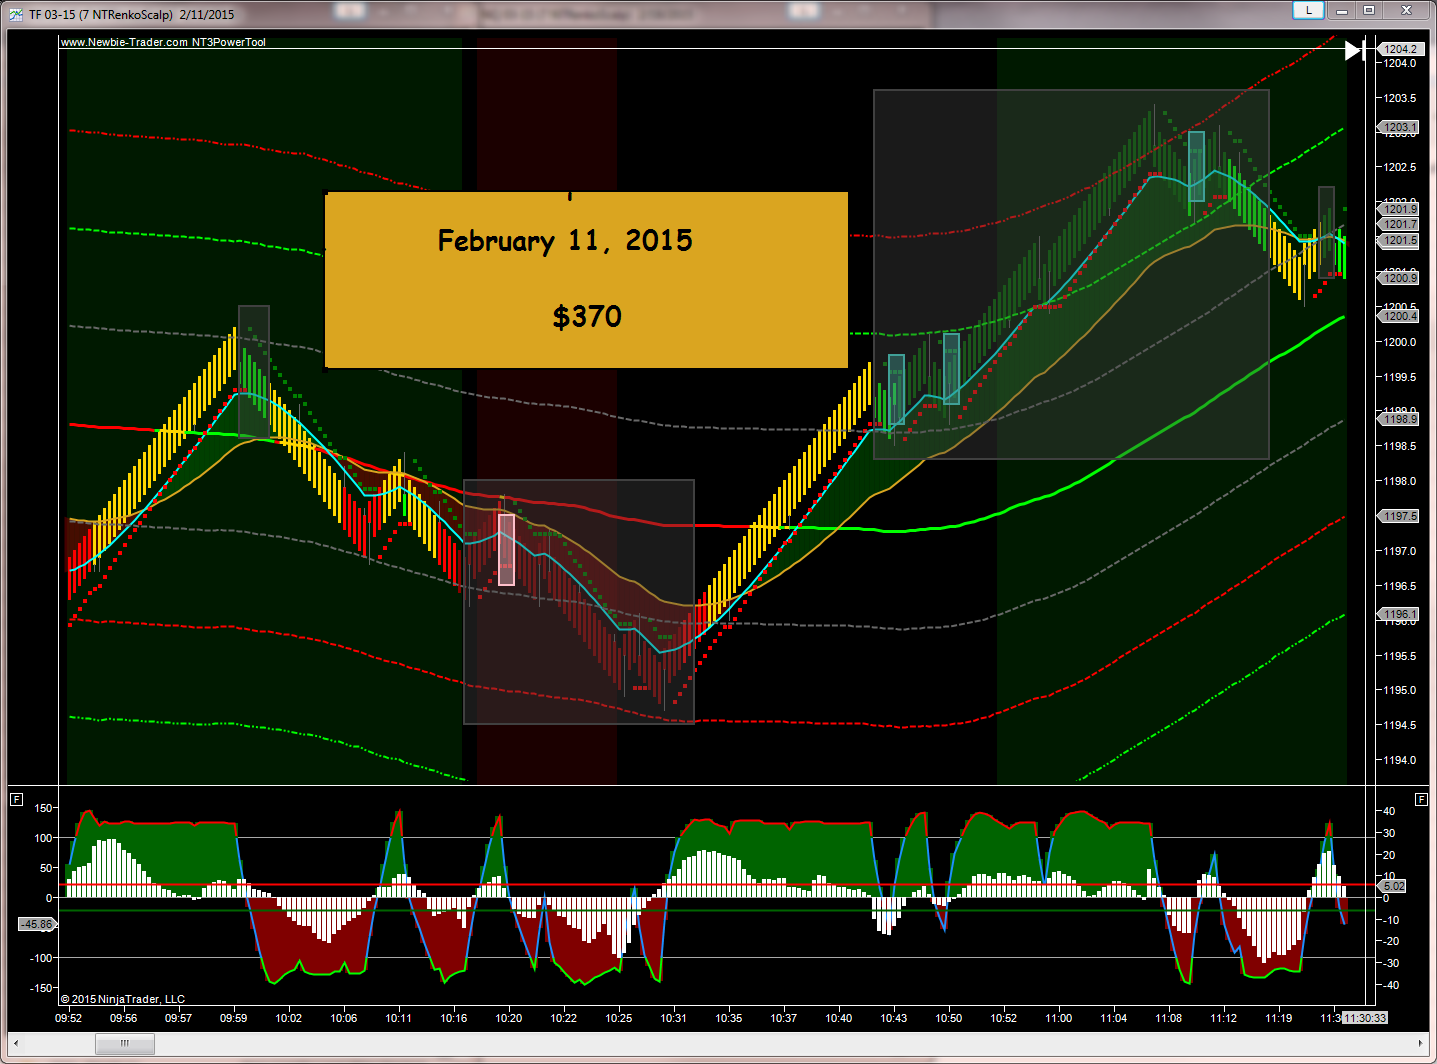Click the © 2015 NinjaTrader, LLC text

pyautogui.click(x=122, y=999)
